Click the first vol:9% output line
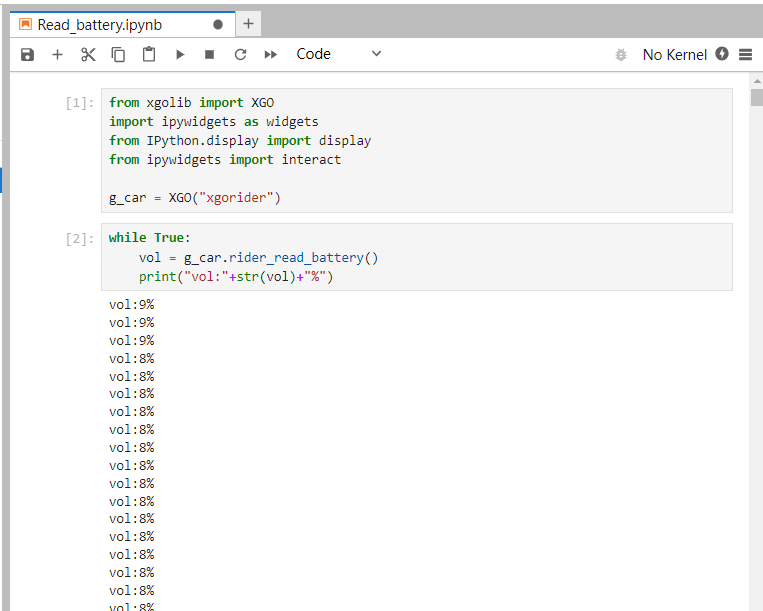 [131, 305]
